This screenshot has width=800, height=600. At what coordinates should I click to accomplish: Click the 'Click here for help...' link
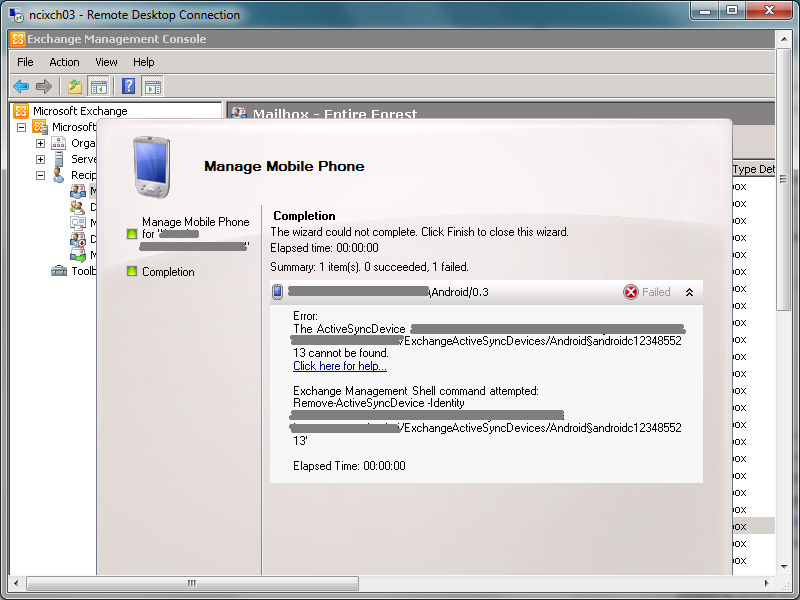pos(340,366)
